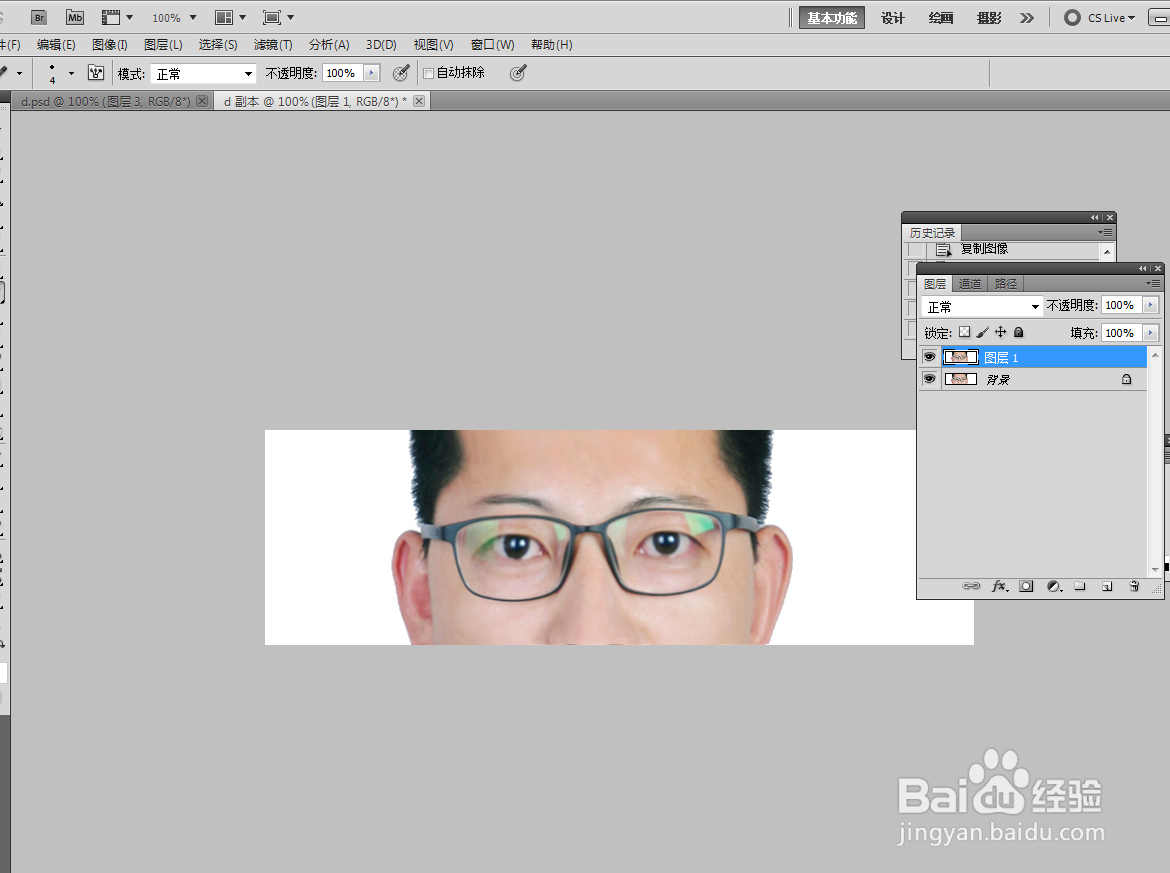The image size is (1170, 873).
Task: Open the brush preset picker arrow
Action: click(x=72, y=73)
